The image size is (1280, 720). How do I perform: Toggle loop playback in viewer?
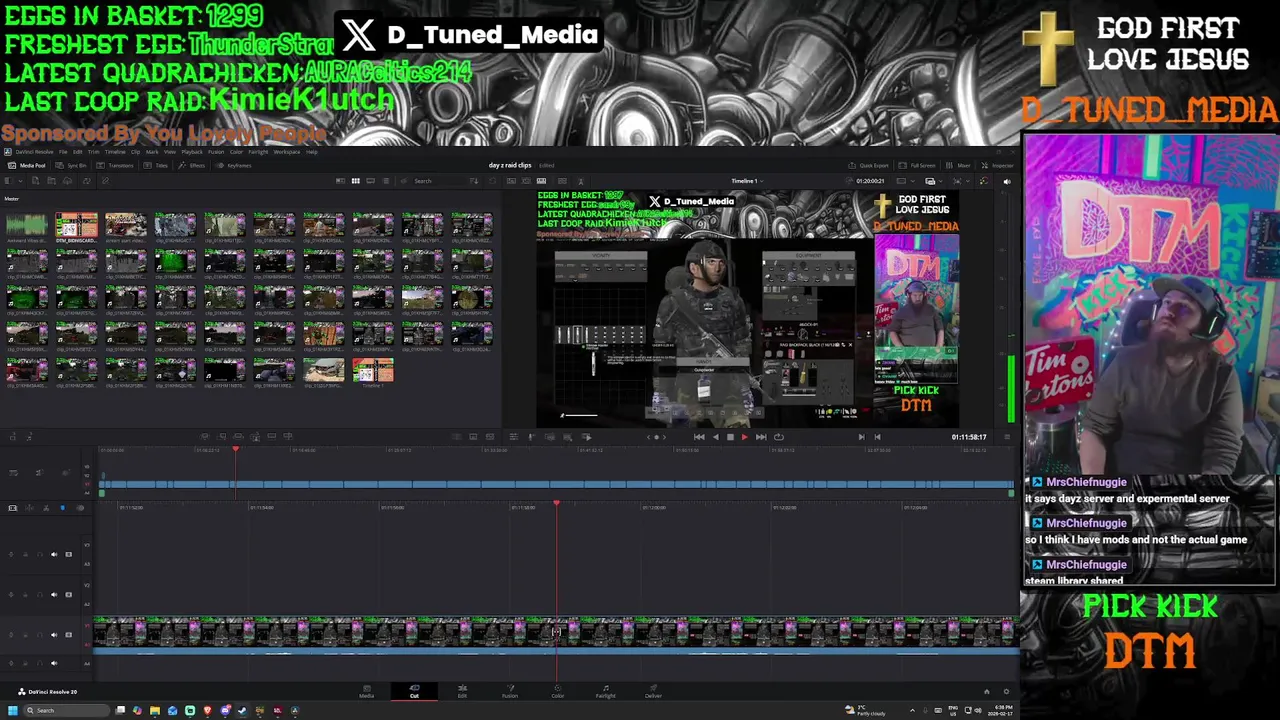click(x=779, y=437)
